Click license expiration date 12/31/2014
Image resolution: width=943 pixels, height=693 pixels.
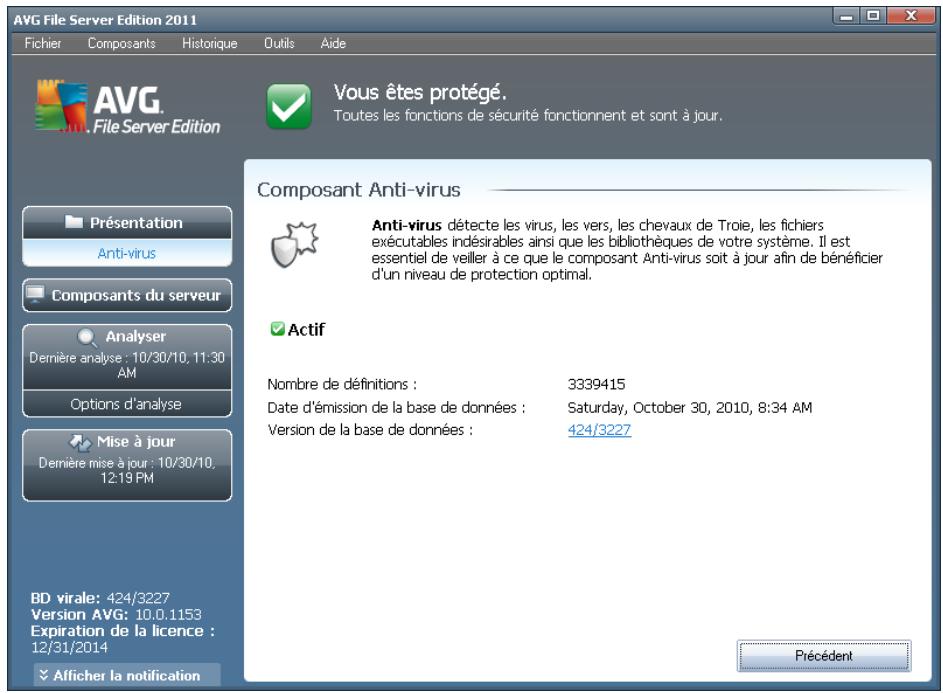pos(69,648)
